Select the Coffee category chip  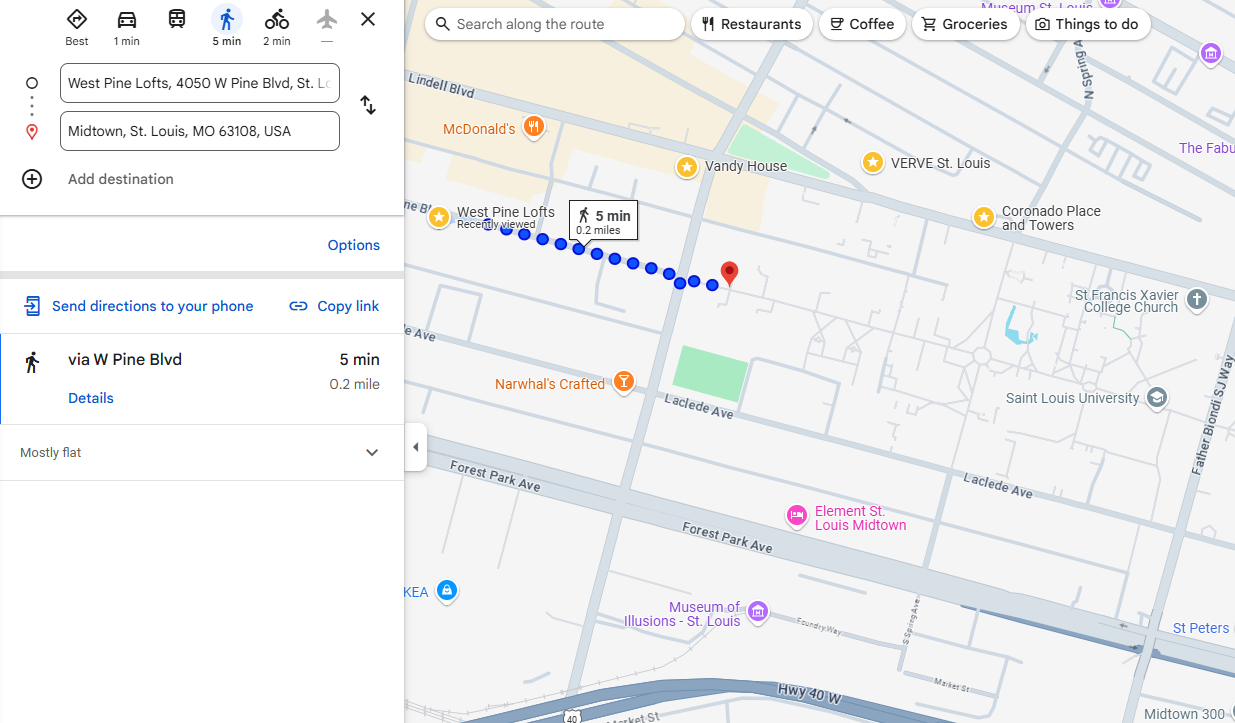[x=862, y=24]
